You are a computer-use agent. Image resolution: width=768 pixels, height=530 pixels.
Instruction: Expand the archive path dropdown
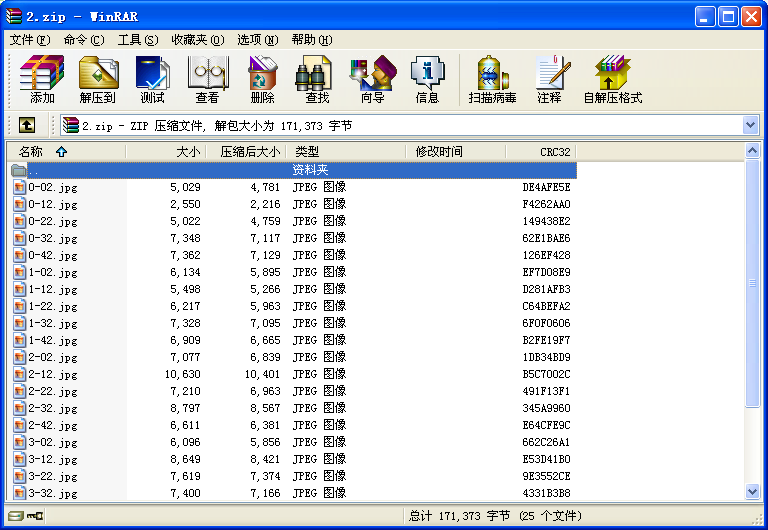coord(750,125)
